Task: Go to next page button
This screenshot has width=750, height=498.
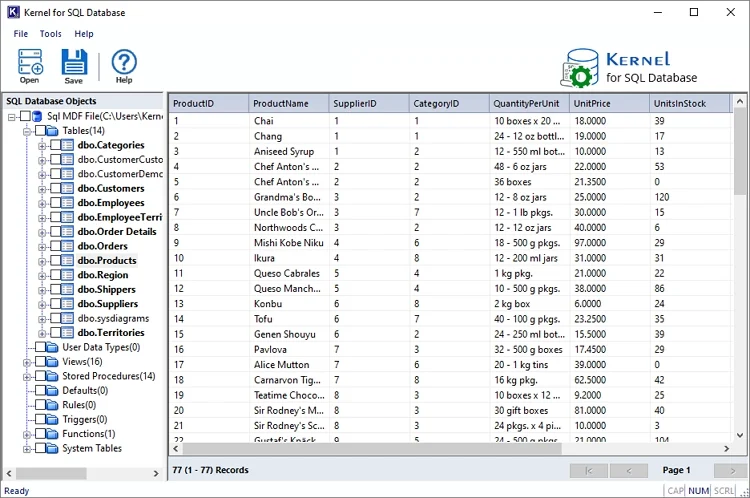Action: 731,470
